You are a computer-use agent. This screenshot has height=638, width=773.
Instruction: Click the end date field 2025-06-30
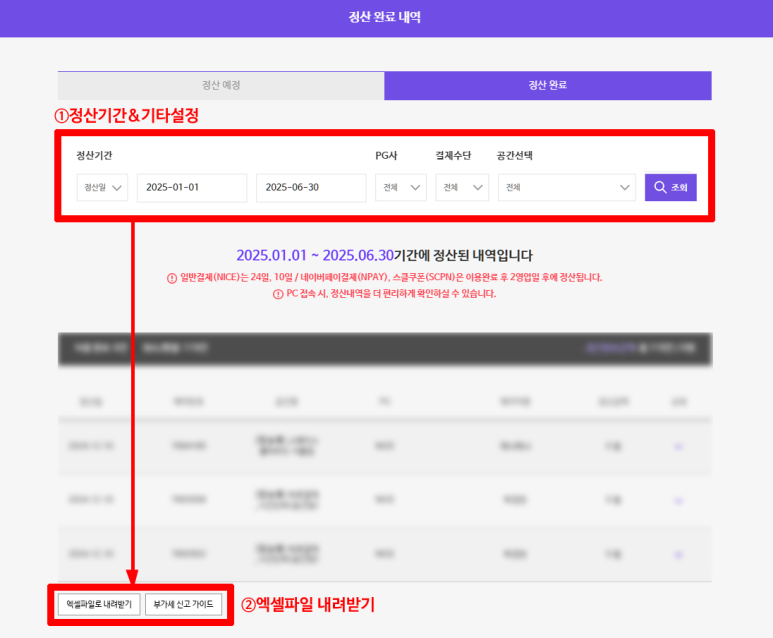pos(310,188)
